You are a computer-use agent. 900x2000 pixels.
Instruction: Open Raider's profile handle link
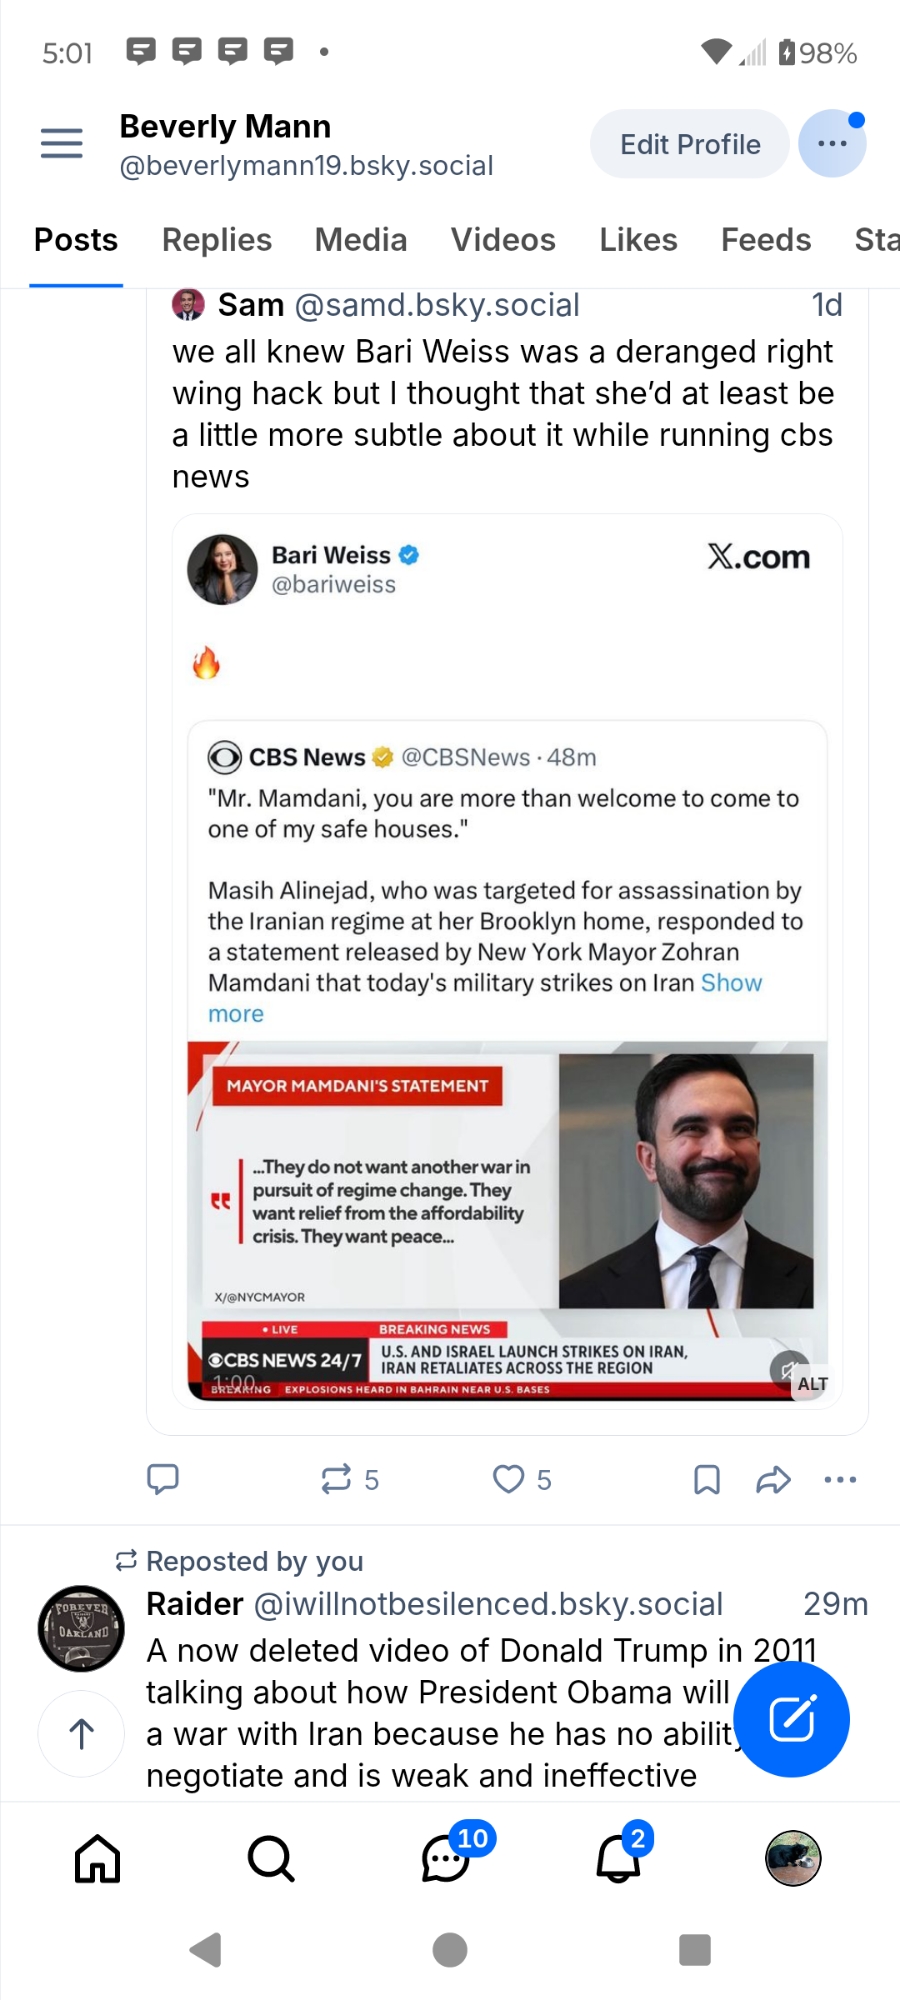click(488, 1604)
